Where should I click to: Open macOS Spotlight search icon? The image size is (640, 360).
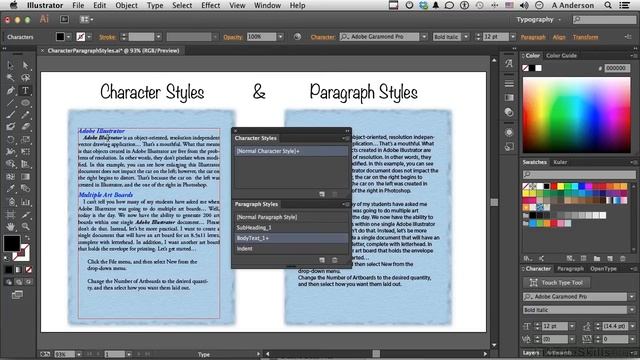(x=608, y=5)
